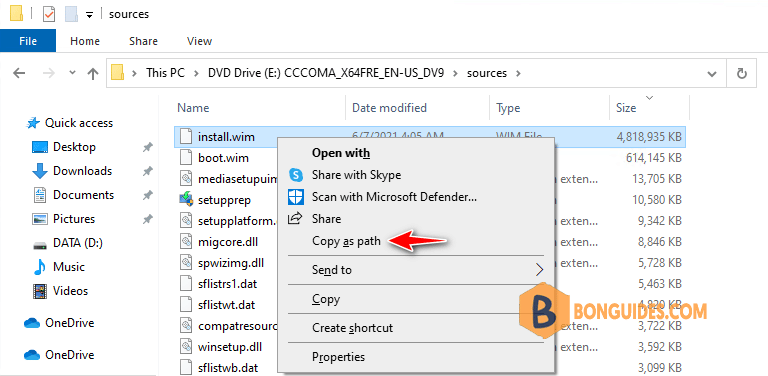Click the refresh button beside address bar
The height and width of the screenshot is (376, 768).
pyautogui.click(x=742, y=73)
